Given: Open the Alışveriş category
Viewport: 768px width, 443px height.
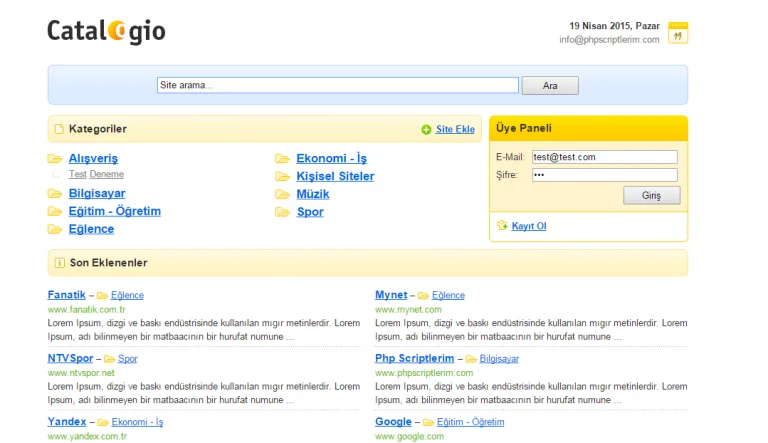Looking at the screenshot, I should pos(93,159).
